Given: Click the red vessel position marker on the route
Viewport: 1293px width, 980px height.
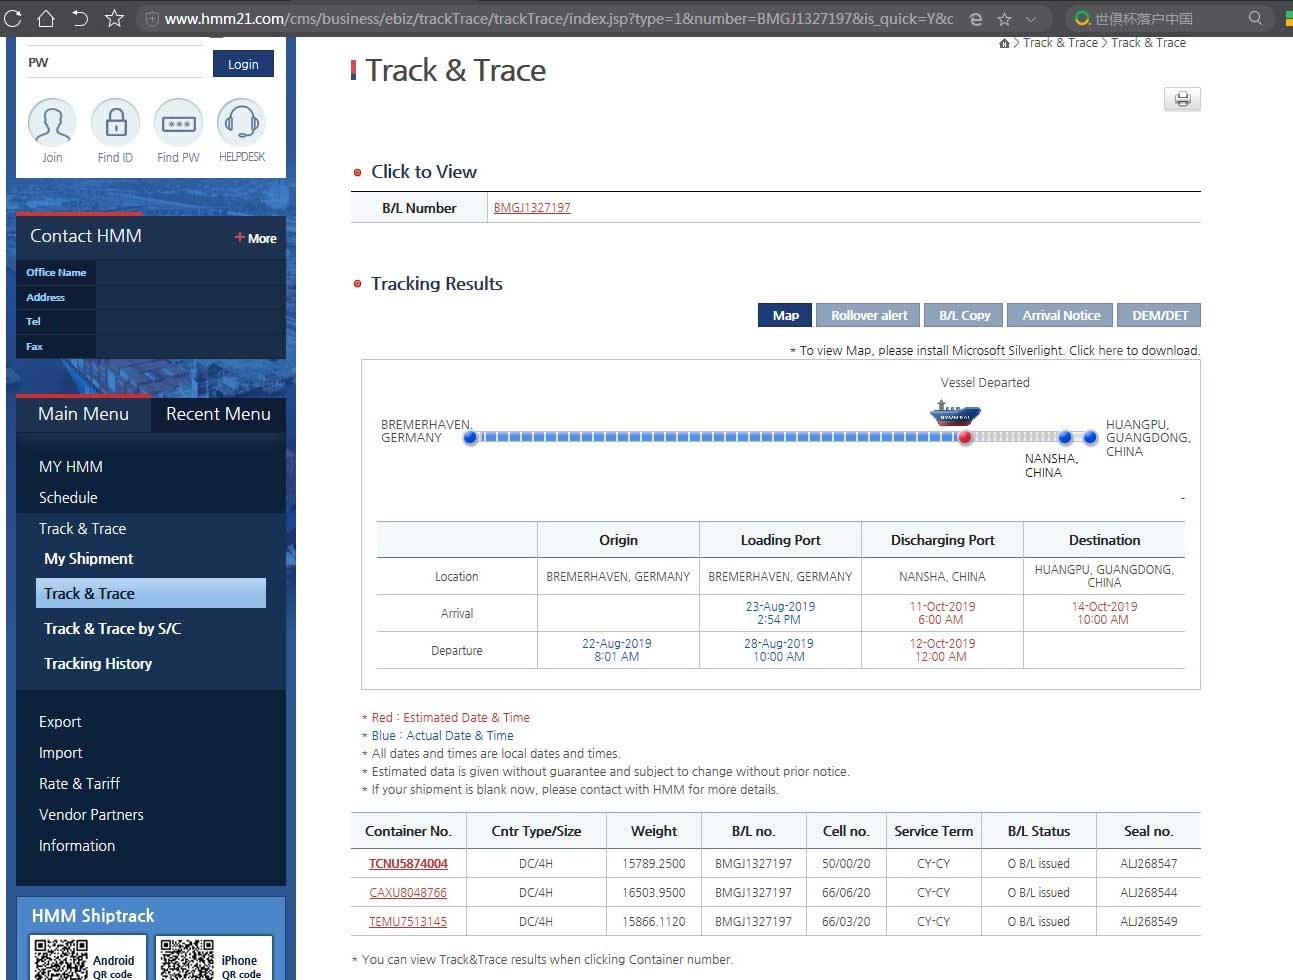Looking at the screenshot, I should coord(965,438).
